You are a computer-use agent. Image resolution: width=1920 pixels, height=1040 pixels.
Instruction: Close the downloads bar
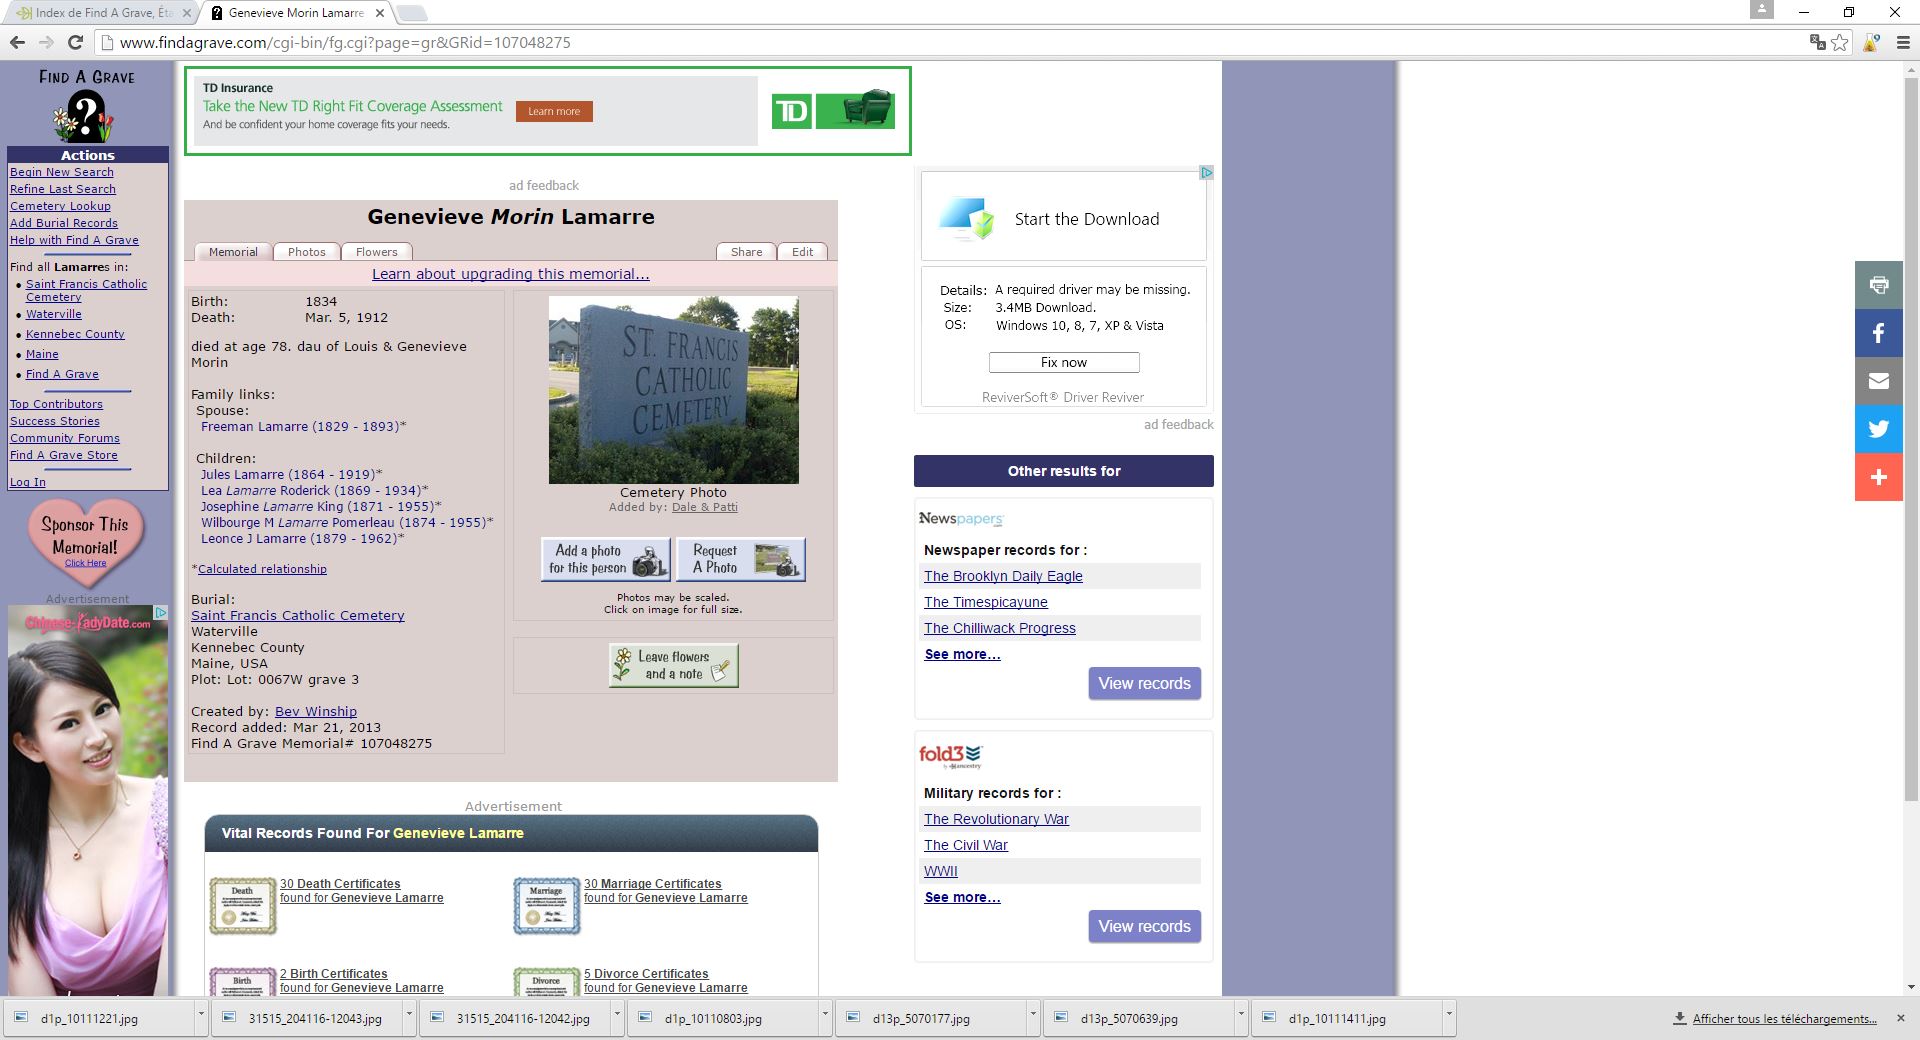click(1900, 1018)
